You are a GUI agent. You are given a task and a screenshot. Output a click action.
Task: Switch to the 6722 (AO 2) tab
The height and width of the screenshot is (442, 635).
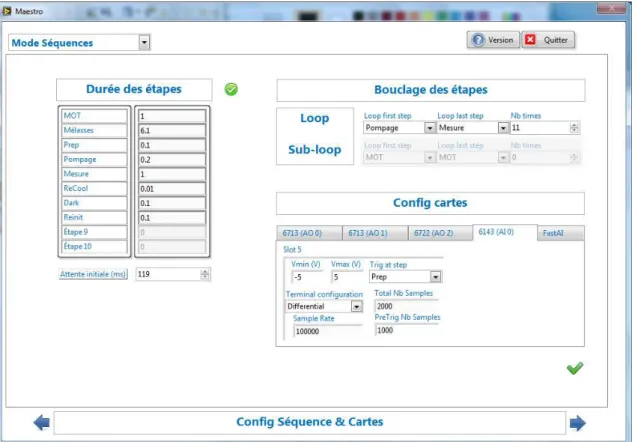(441, 233)
